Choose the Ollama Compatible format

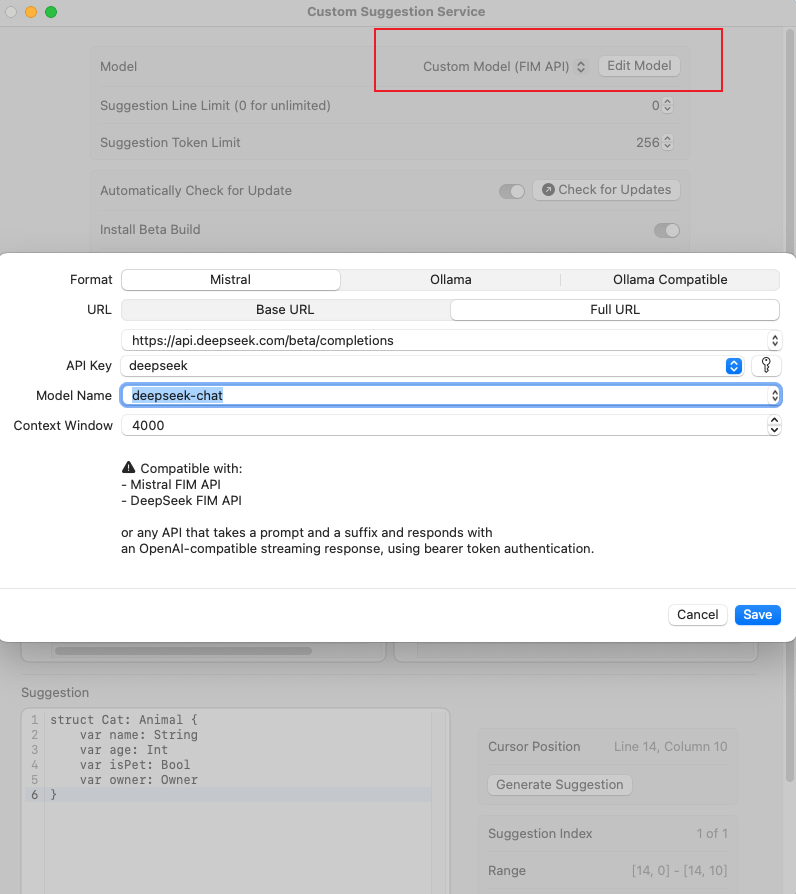[670, 280]
